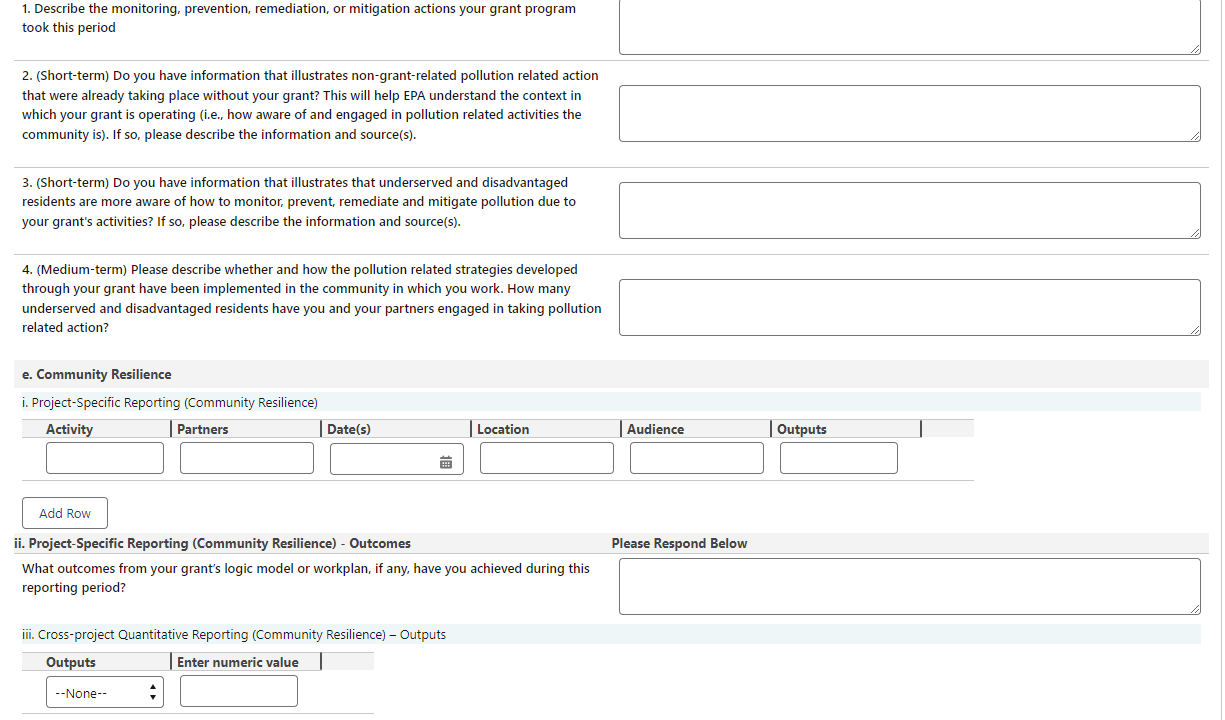The height and width of the screenshot is (720, 1225).
Task: Click the Activity text field
Action: coord(105,458)
